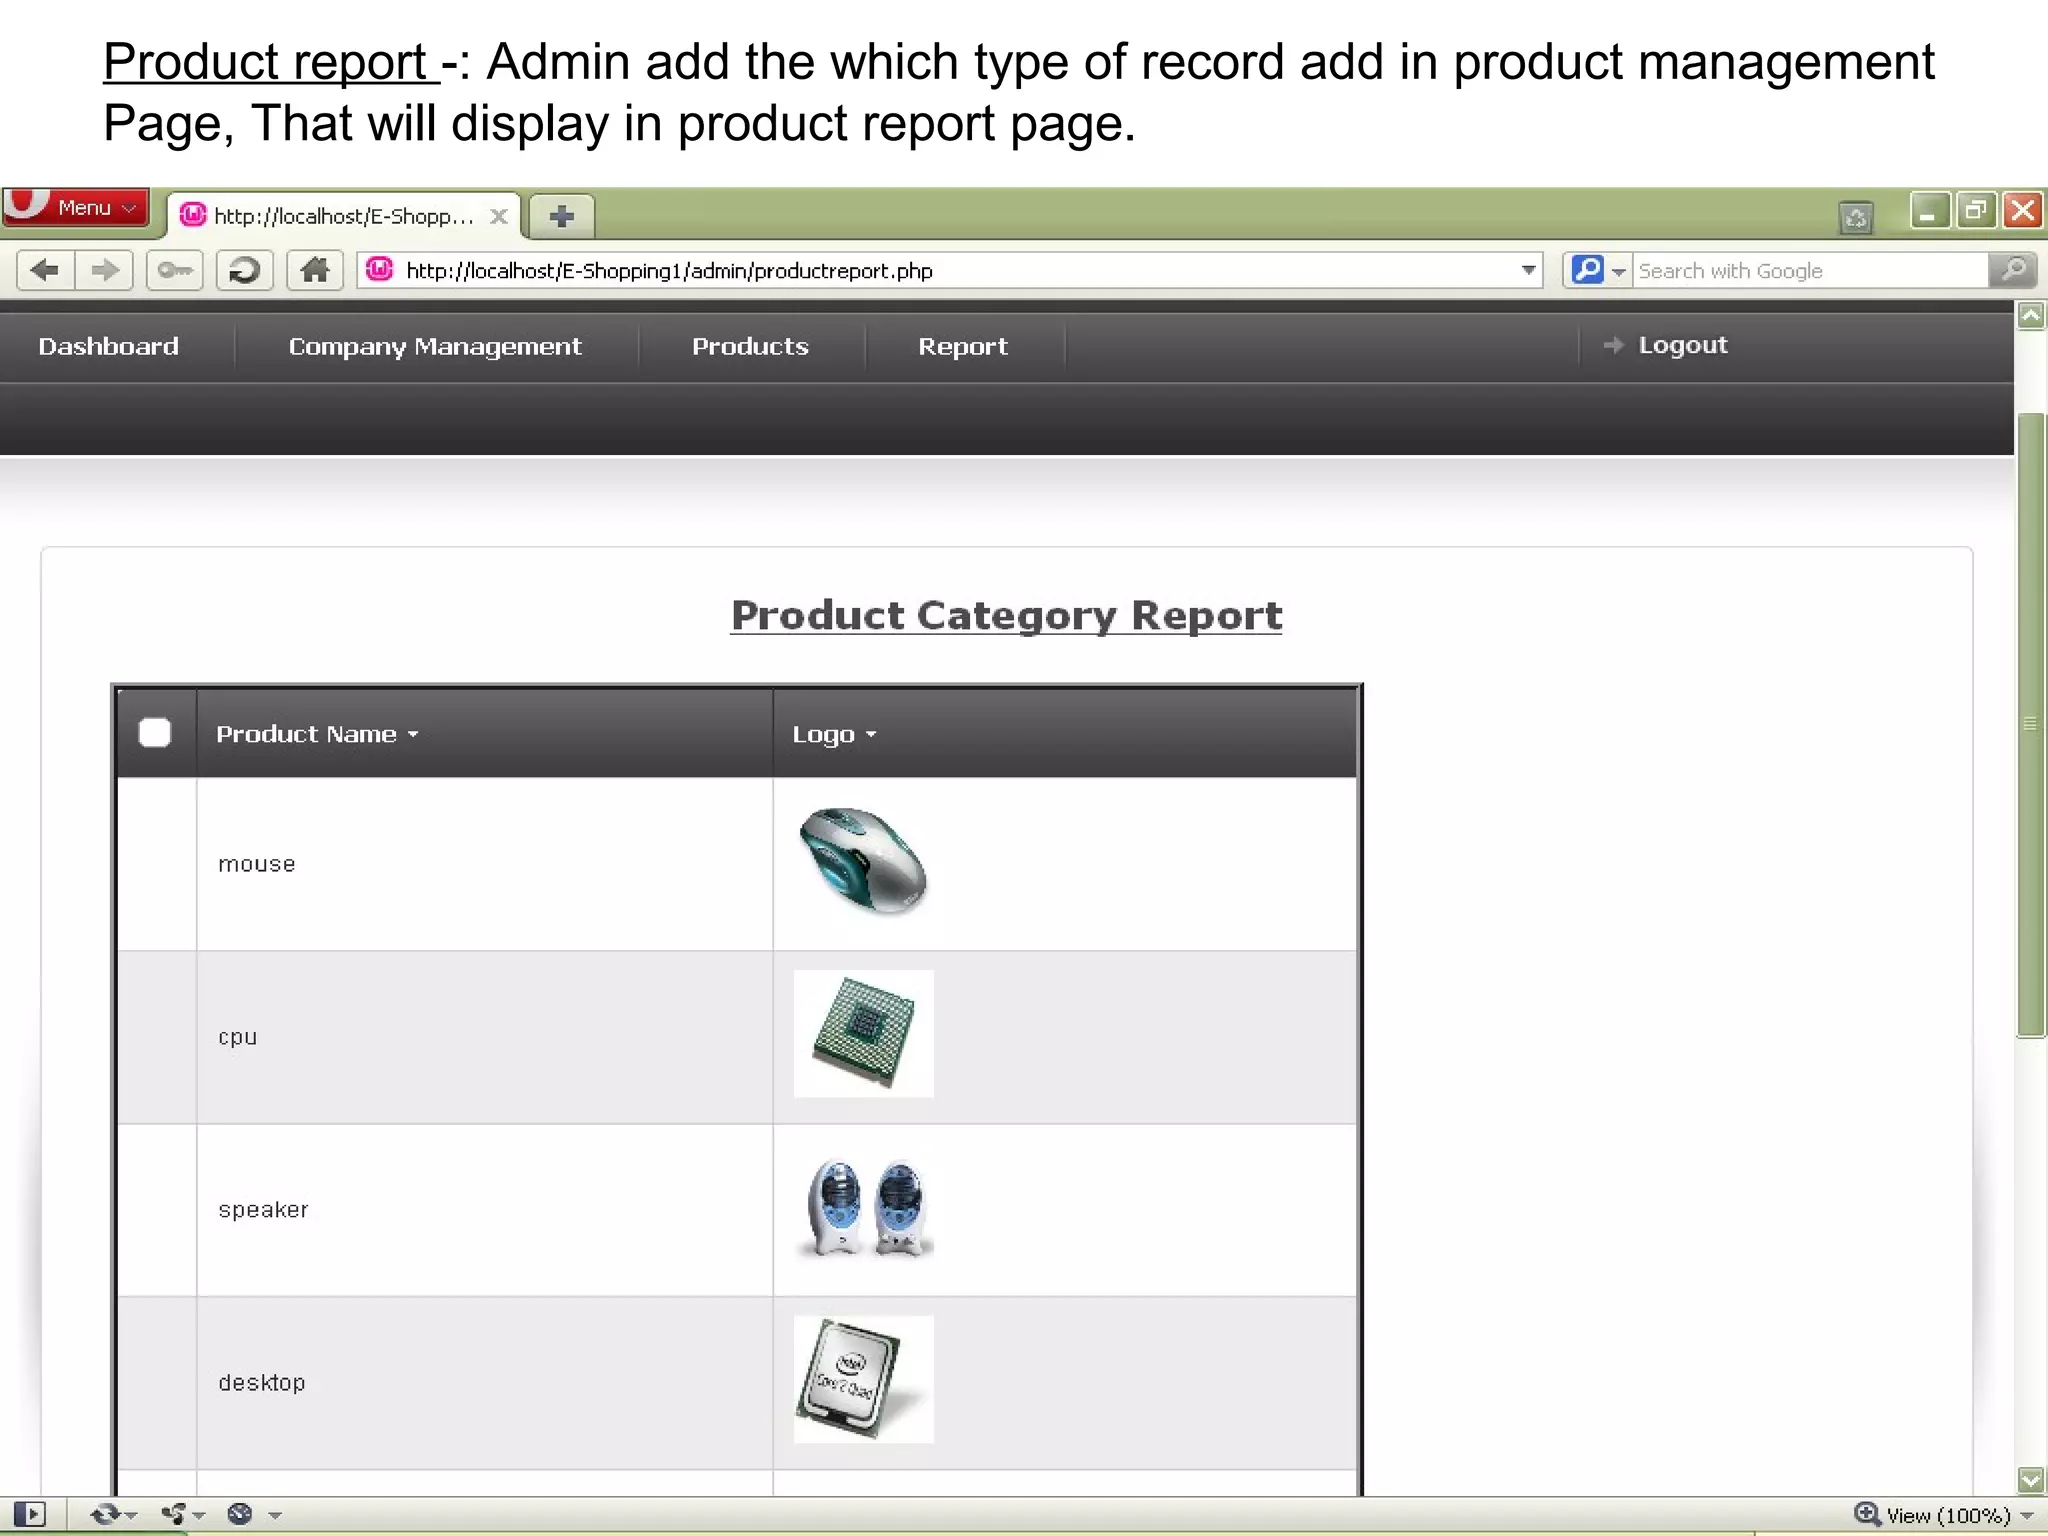This screenshot has height=1536, width=2048.
Task: Open Opera Unite icon in status bar
Action: click(x=173, y=1515)
